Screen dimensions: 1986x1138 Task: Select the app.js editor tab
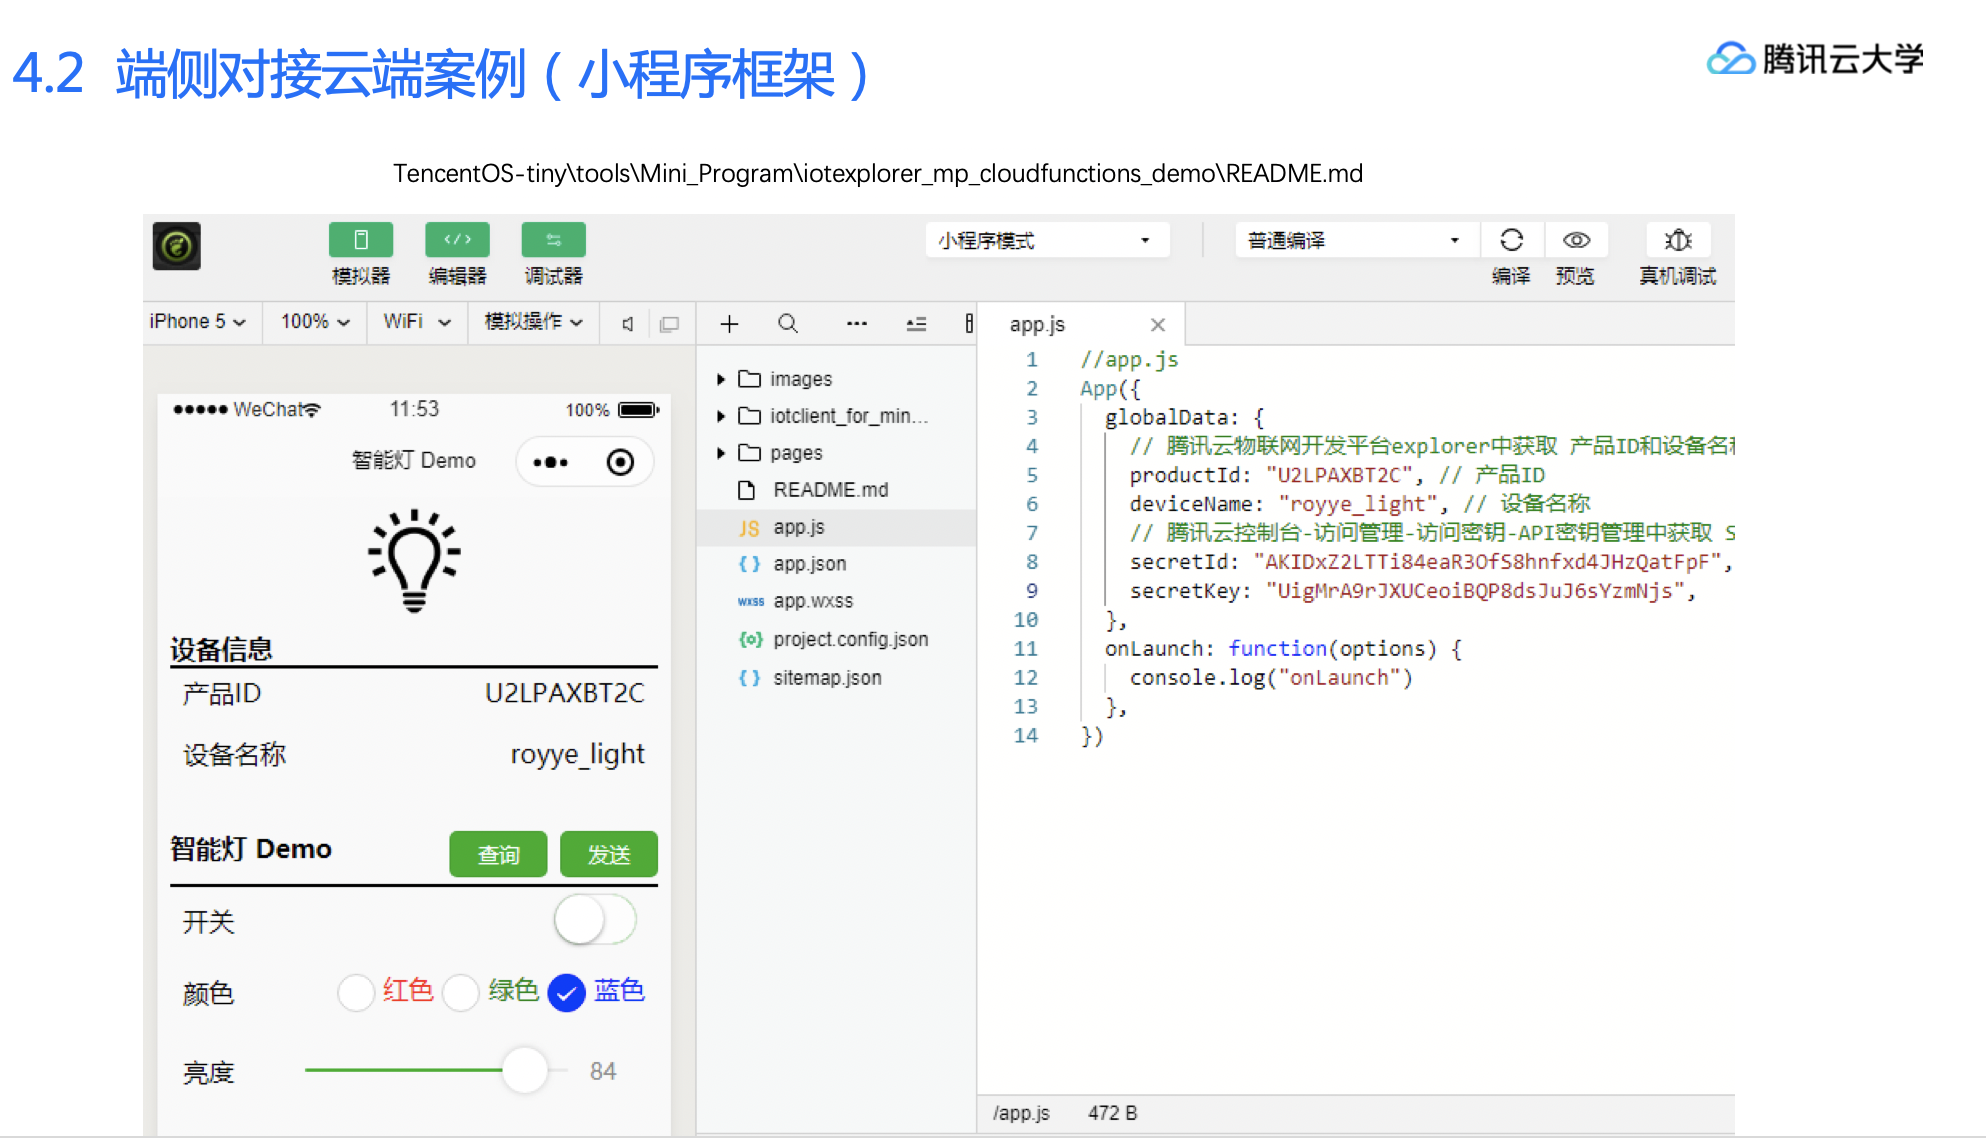1038,325
